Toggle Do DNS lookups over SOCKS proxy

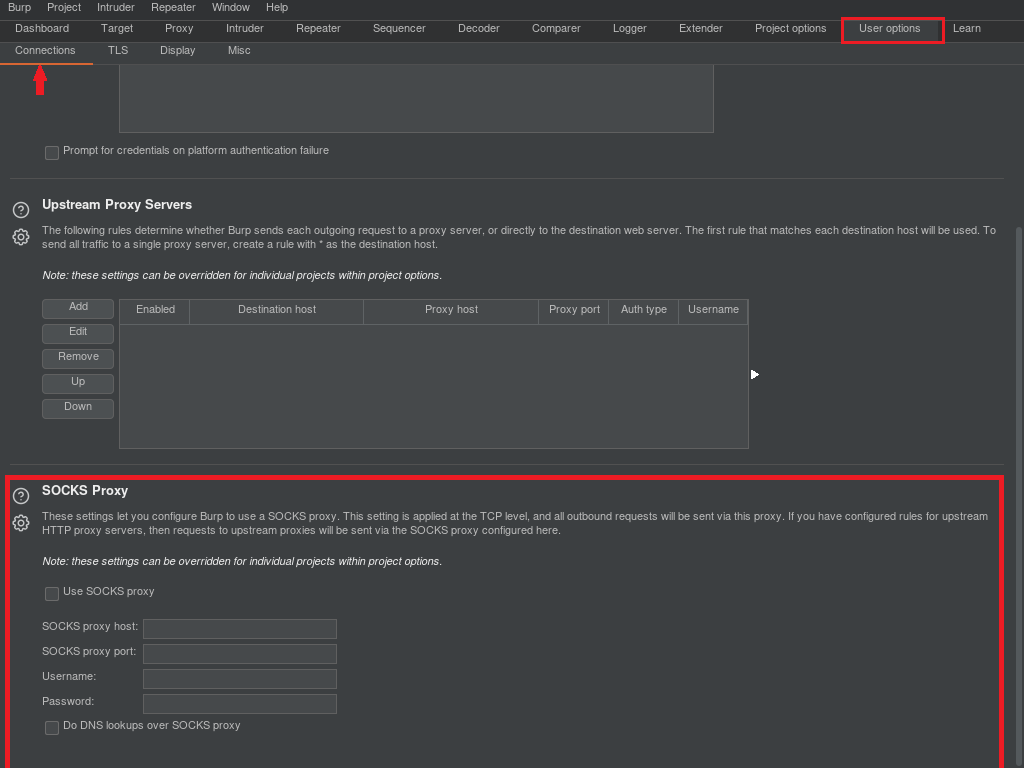52,728
